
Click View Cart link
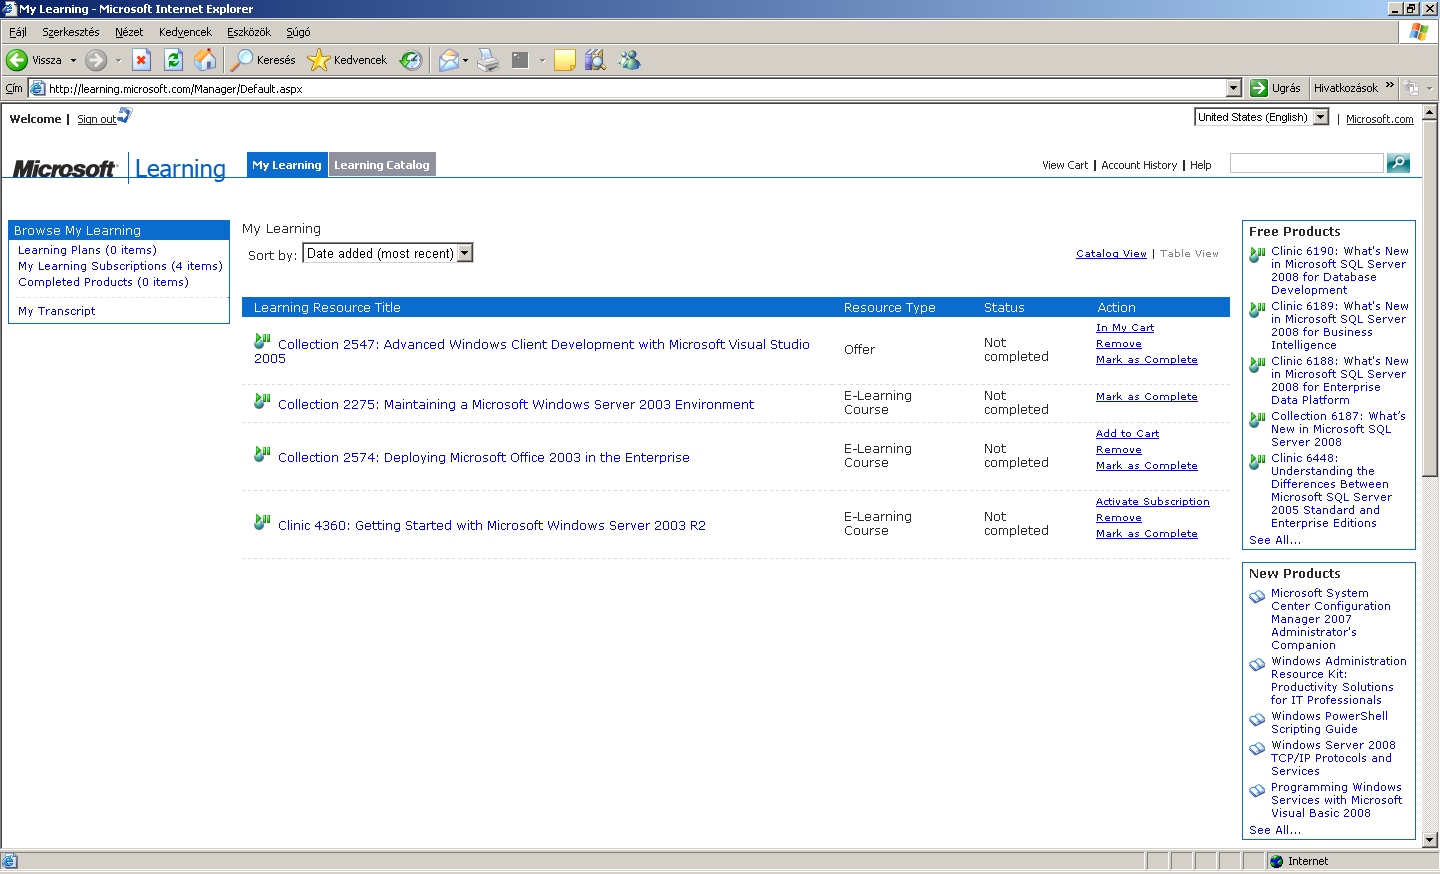coord(1065,165)
